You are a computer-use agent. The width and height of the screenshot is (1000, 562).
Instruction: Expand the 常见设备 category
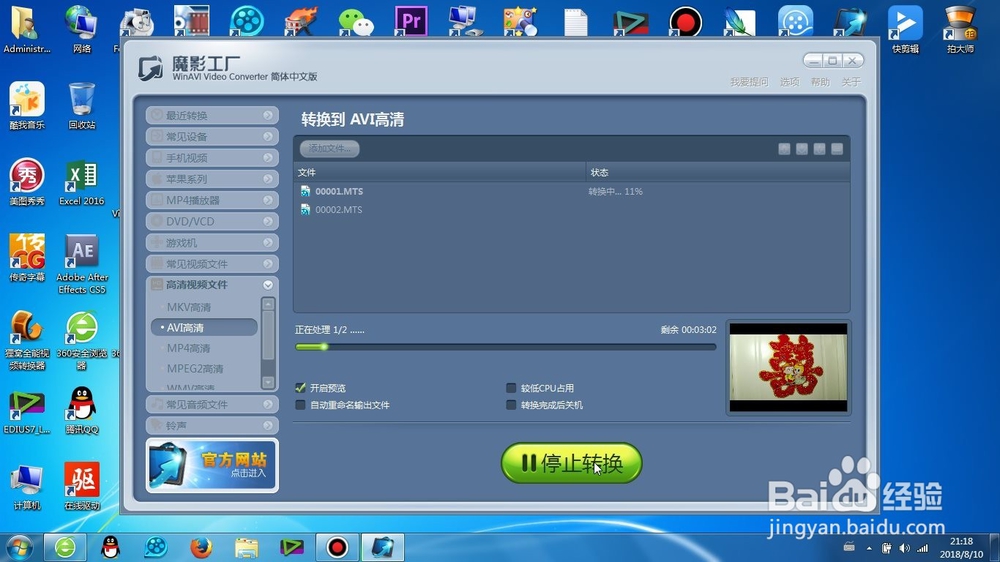212,136
